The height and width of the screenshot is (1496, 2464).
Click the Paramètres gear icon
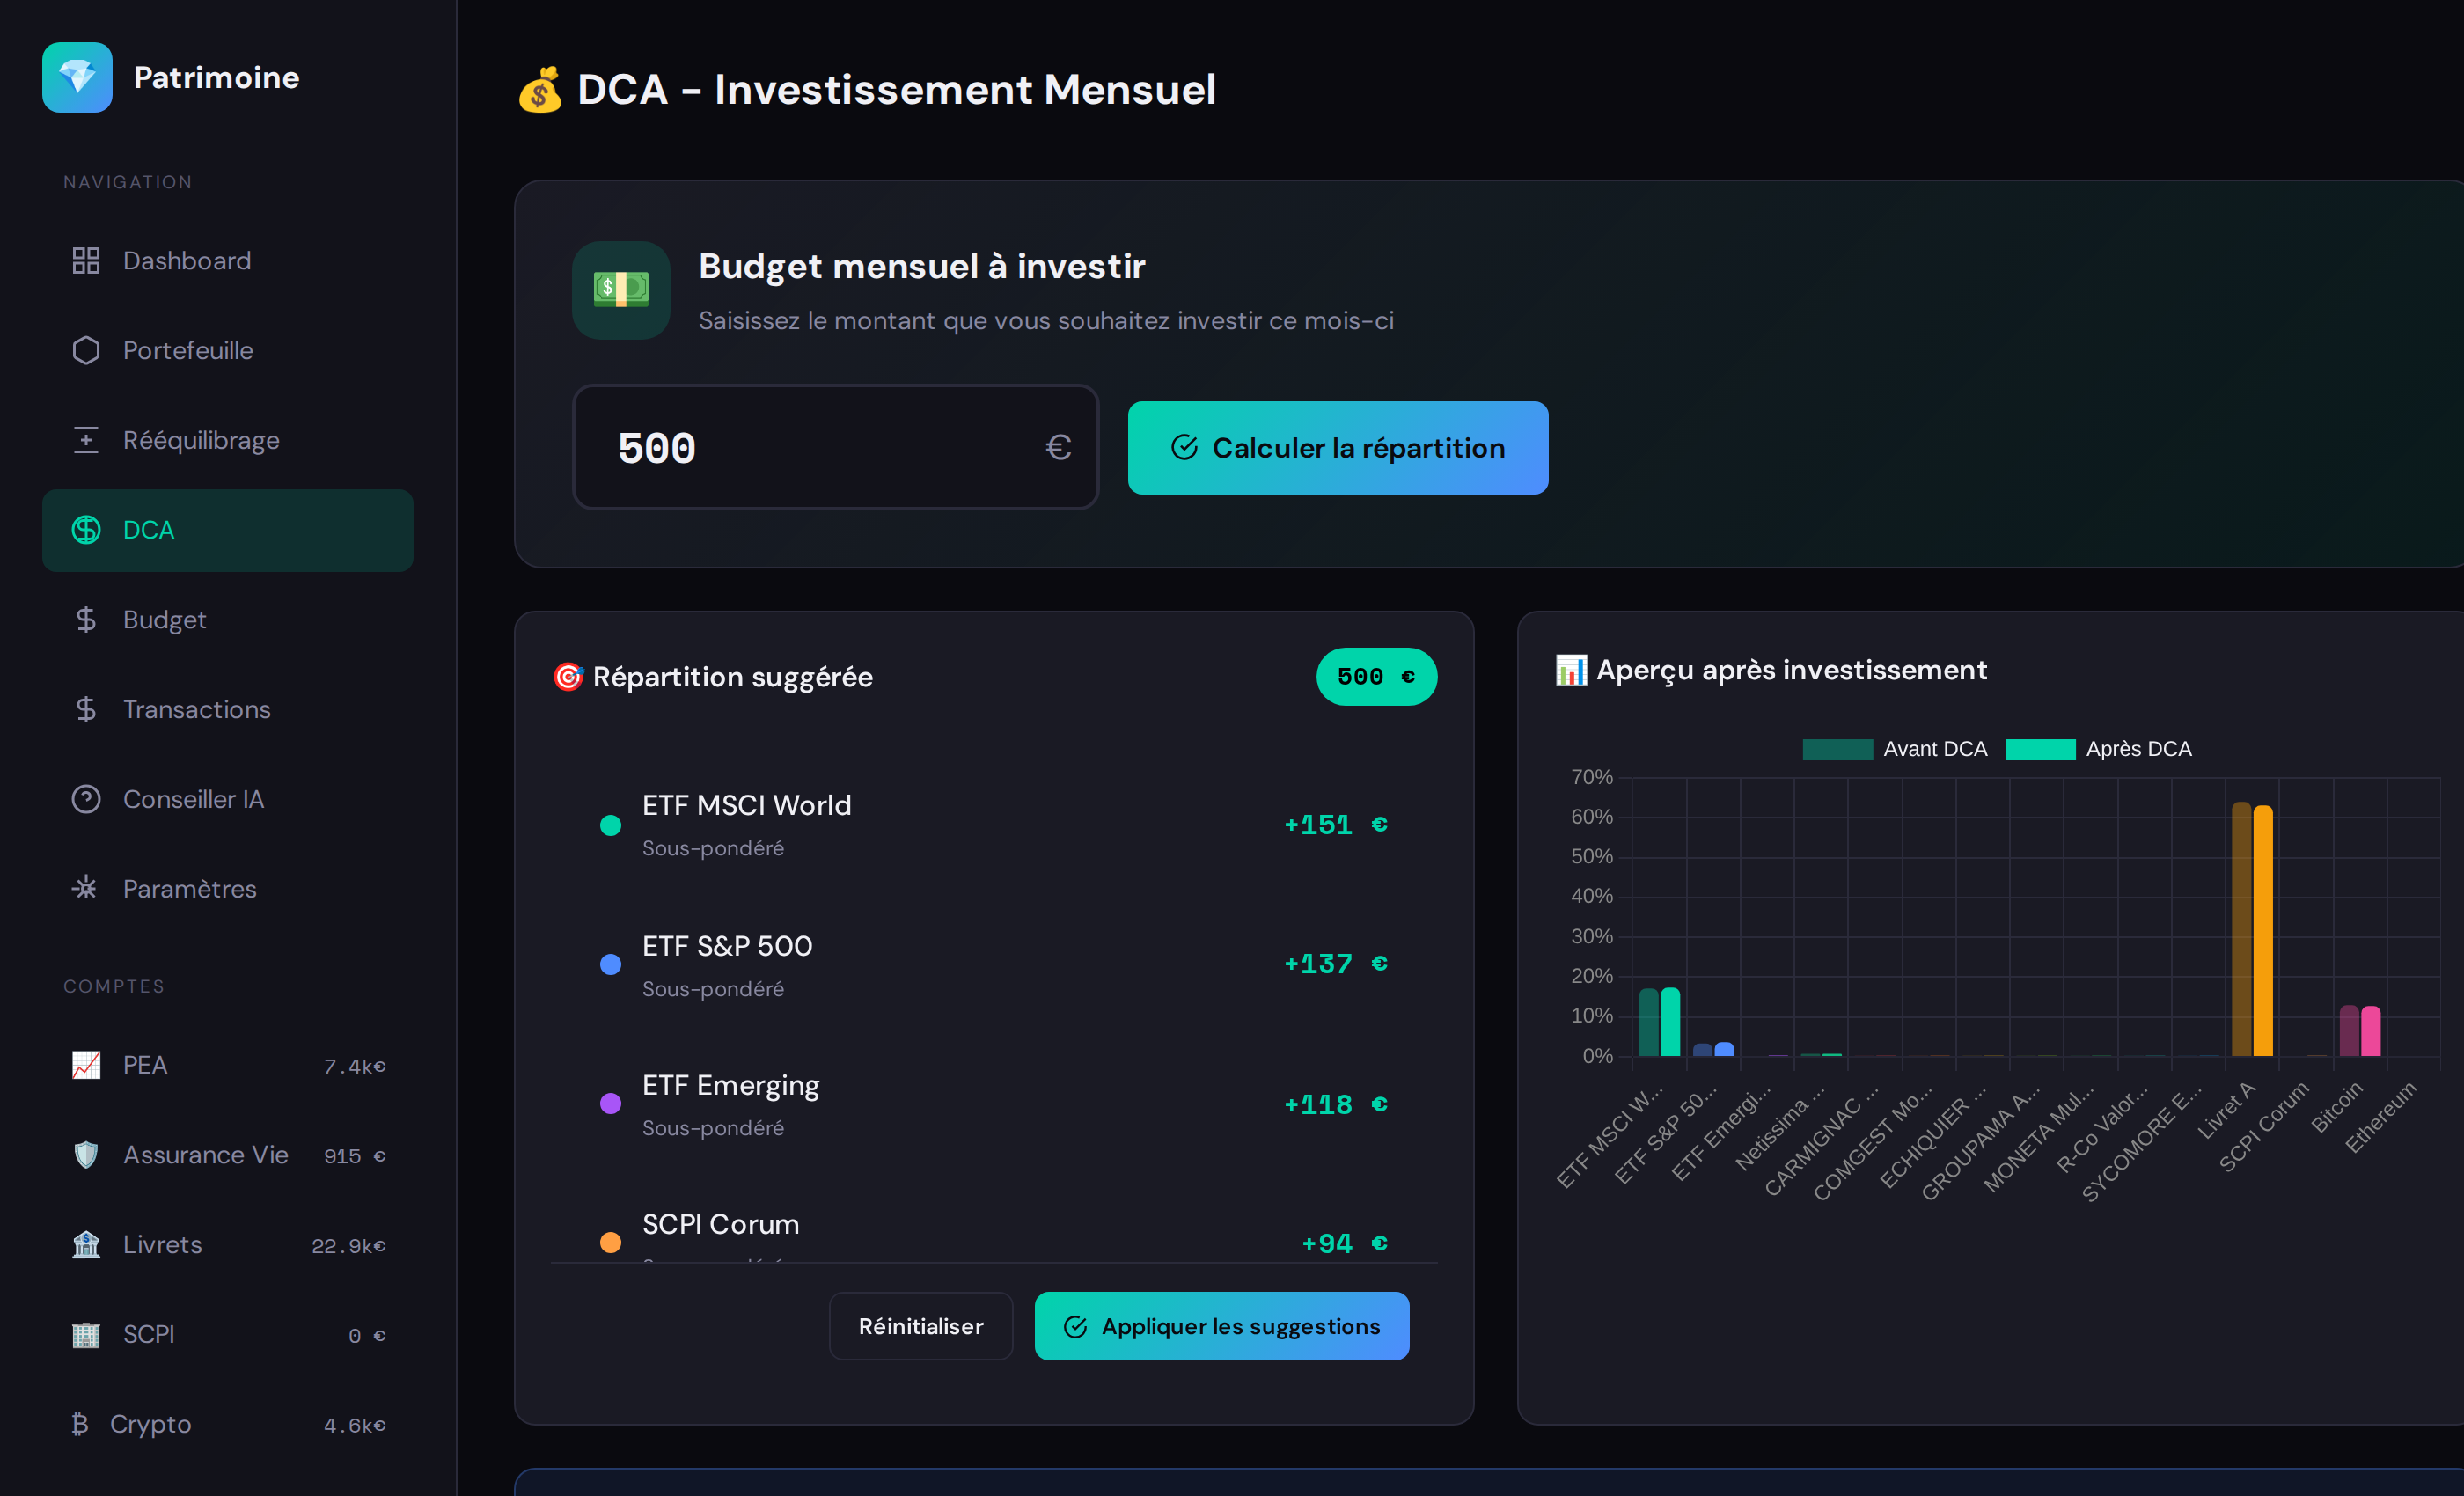[x=86, y=888]
